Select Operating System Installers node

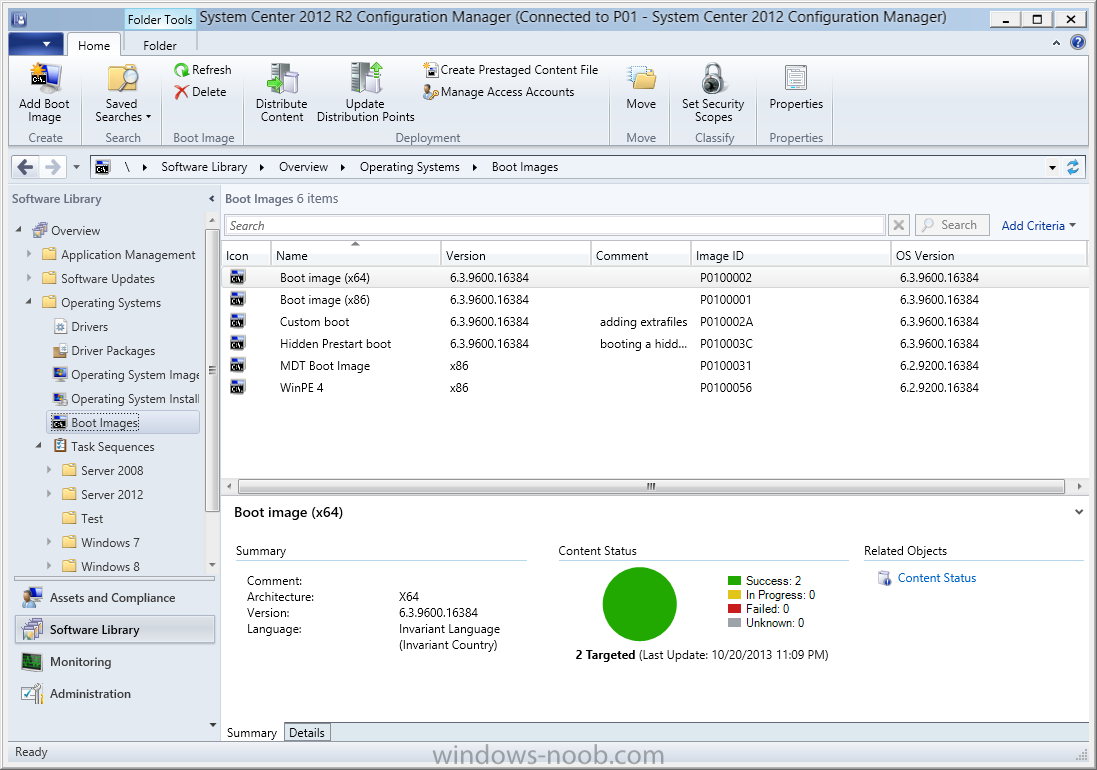127,399
